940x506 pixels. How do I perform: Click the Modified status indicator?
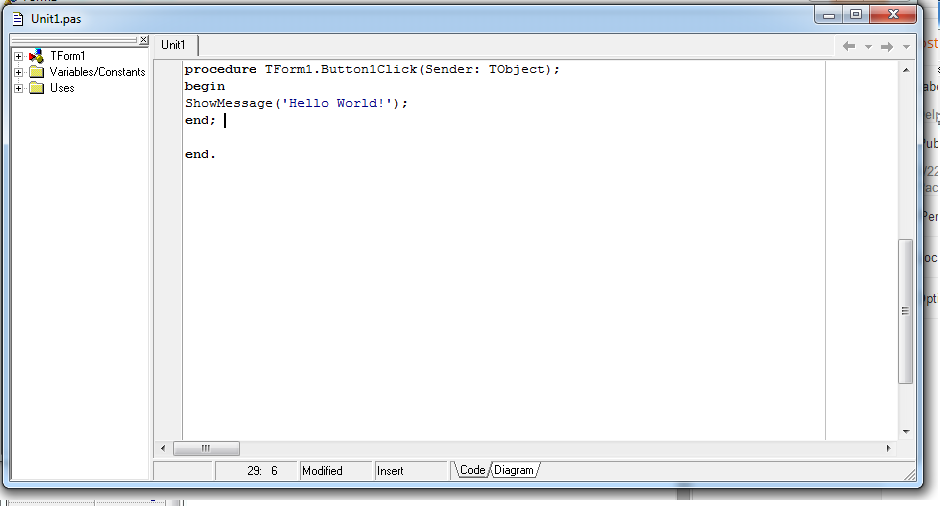pyautogui.click(x=336, y=471)
